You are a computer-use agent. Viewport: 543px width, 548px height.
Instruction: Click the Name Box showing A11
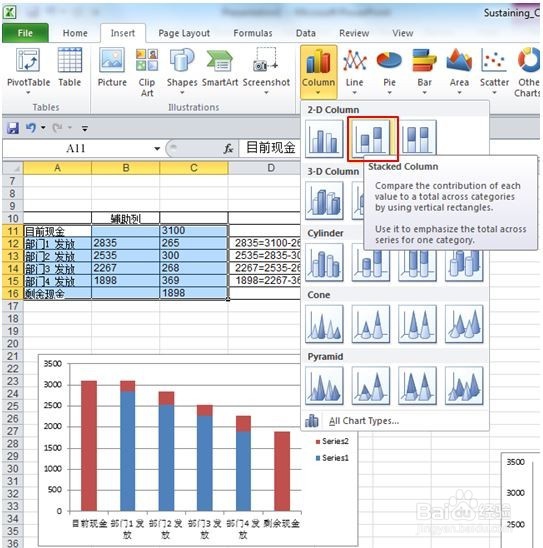coord(76,148)
